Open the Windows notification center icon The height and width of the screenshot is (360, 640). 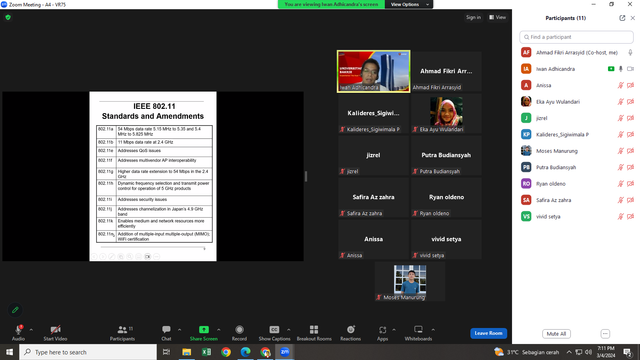628,352
